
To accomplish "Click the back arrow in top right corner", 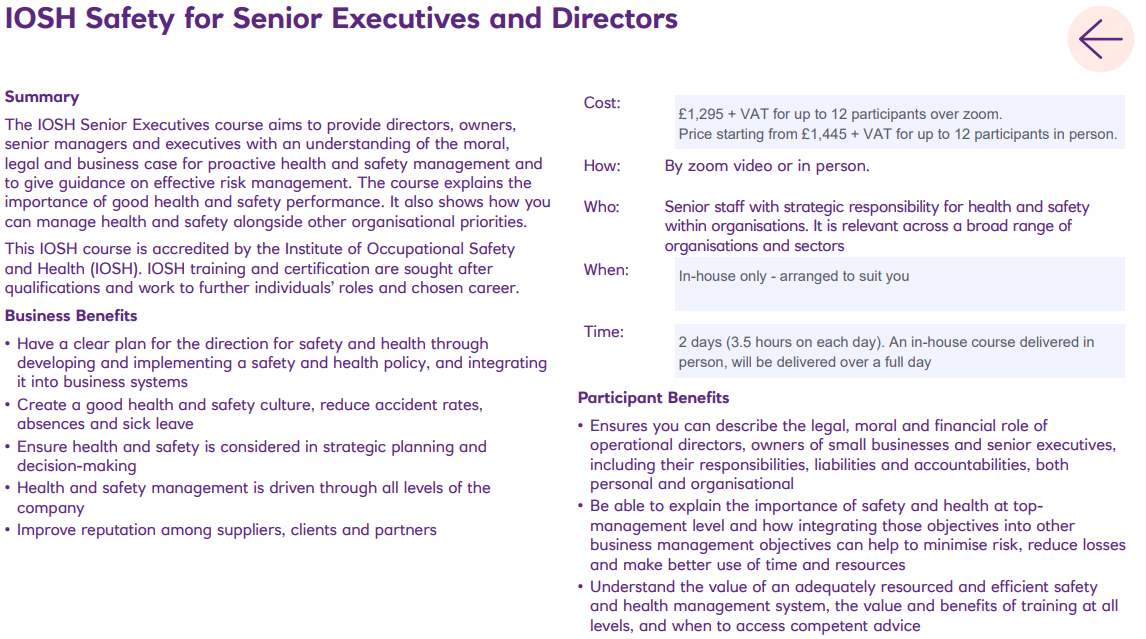I will [x=1100, y=39].
